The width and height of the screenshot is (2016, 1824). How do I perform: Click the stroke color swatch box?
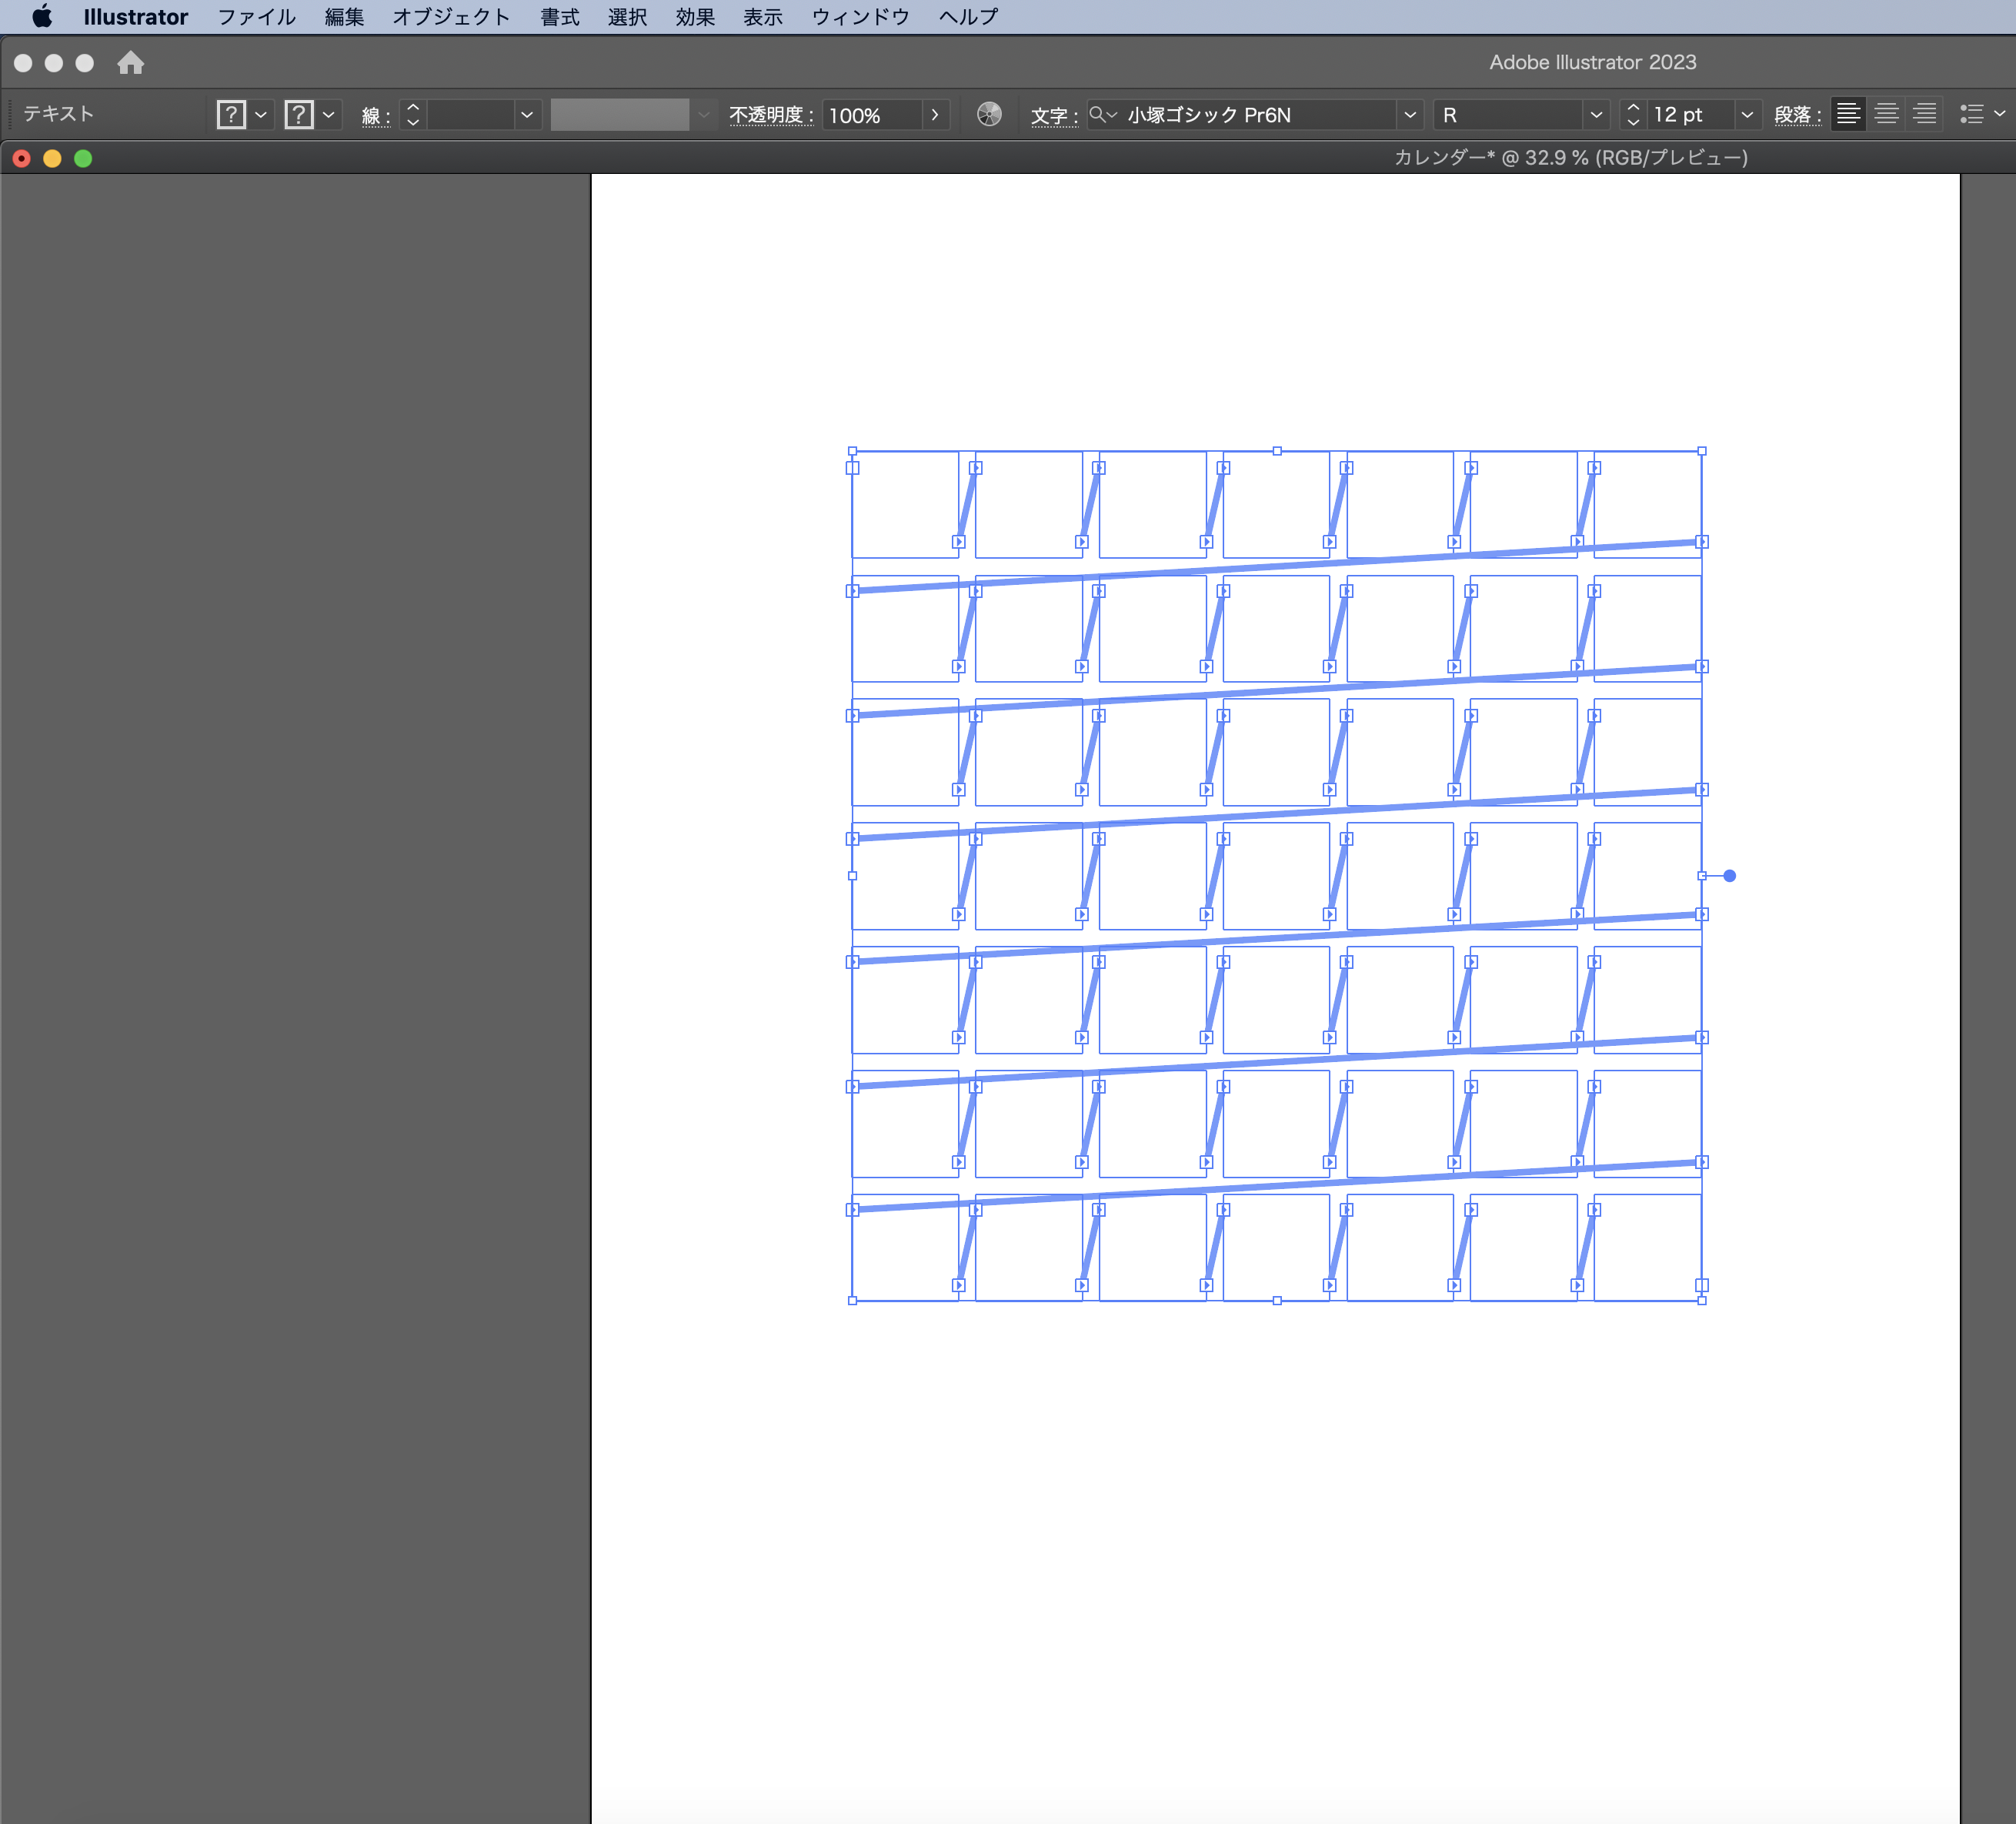point(298,115)
